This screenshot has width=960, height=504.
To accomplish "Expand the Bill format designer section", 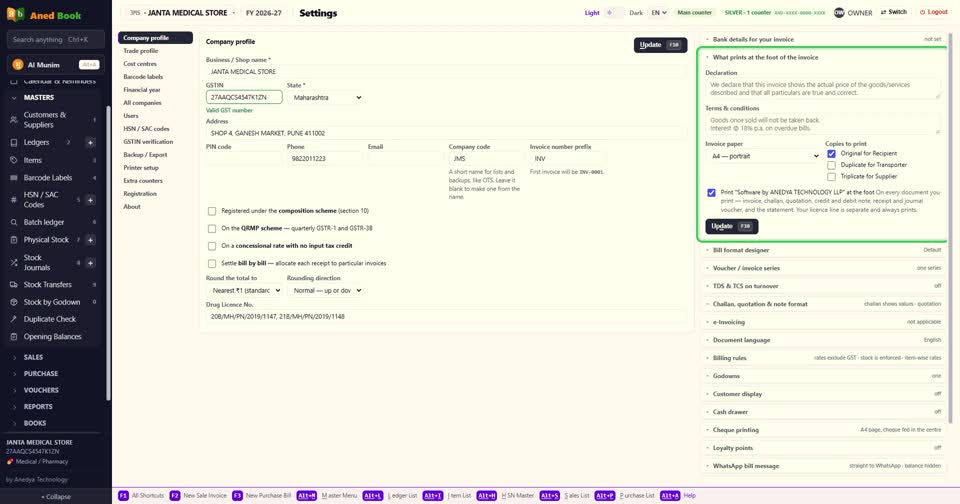I will click(x=823, y=250).
